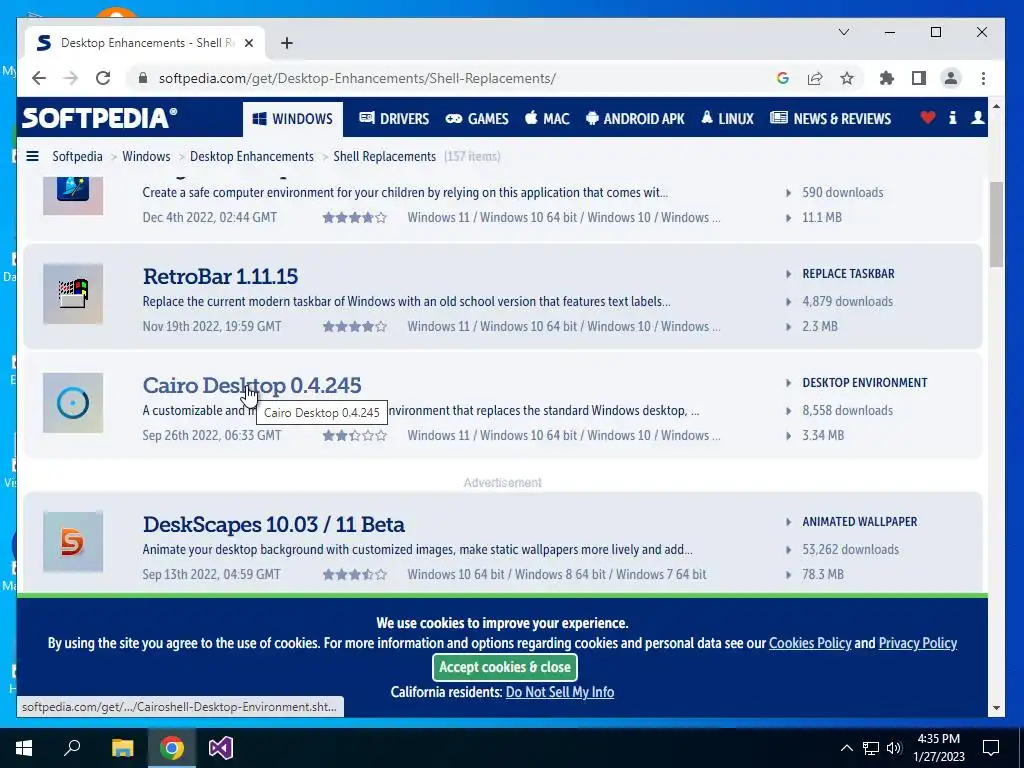
Task: Switch to the Linux section
Action: click(x=728, y=119)
